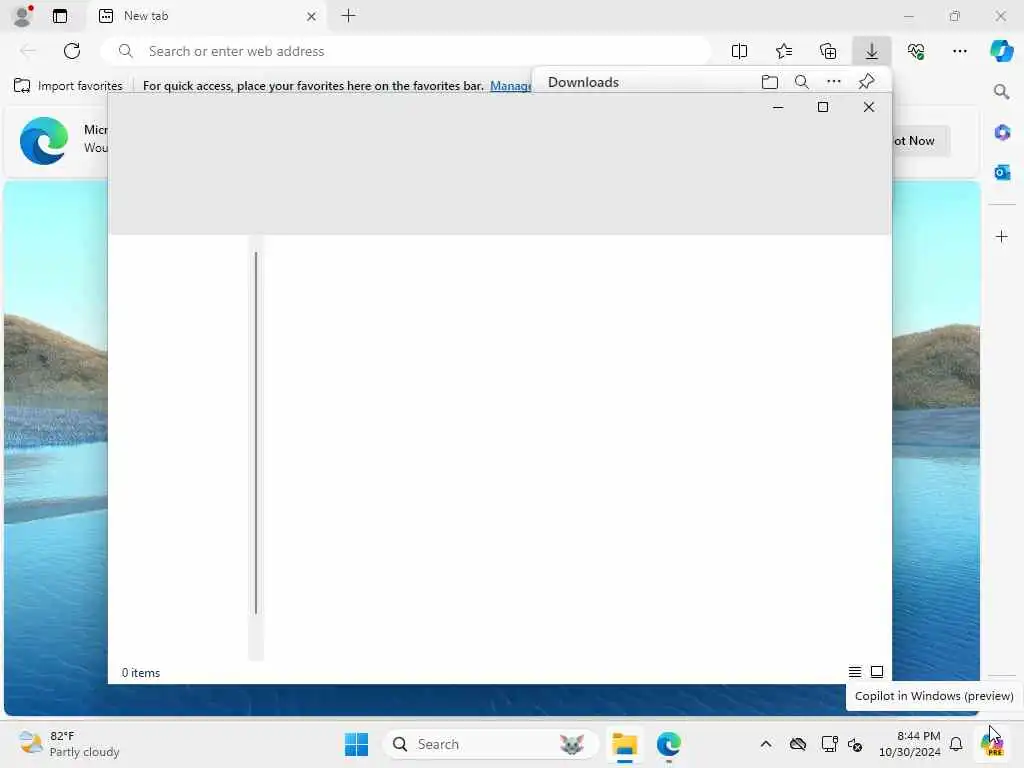Open File Explorer from the taskbar

(624, 744)
